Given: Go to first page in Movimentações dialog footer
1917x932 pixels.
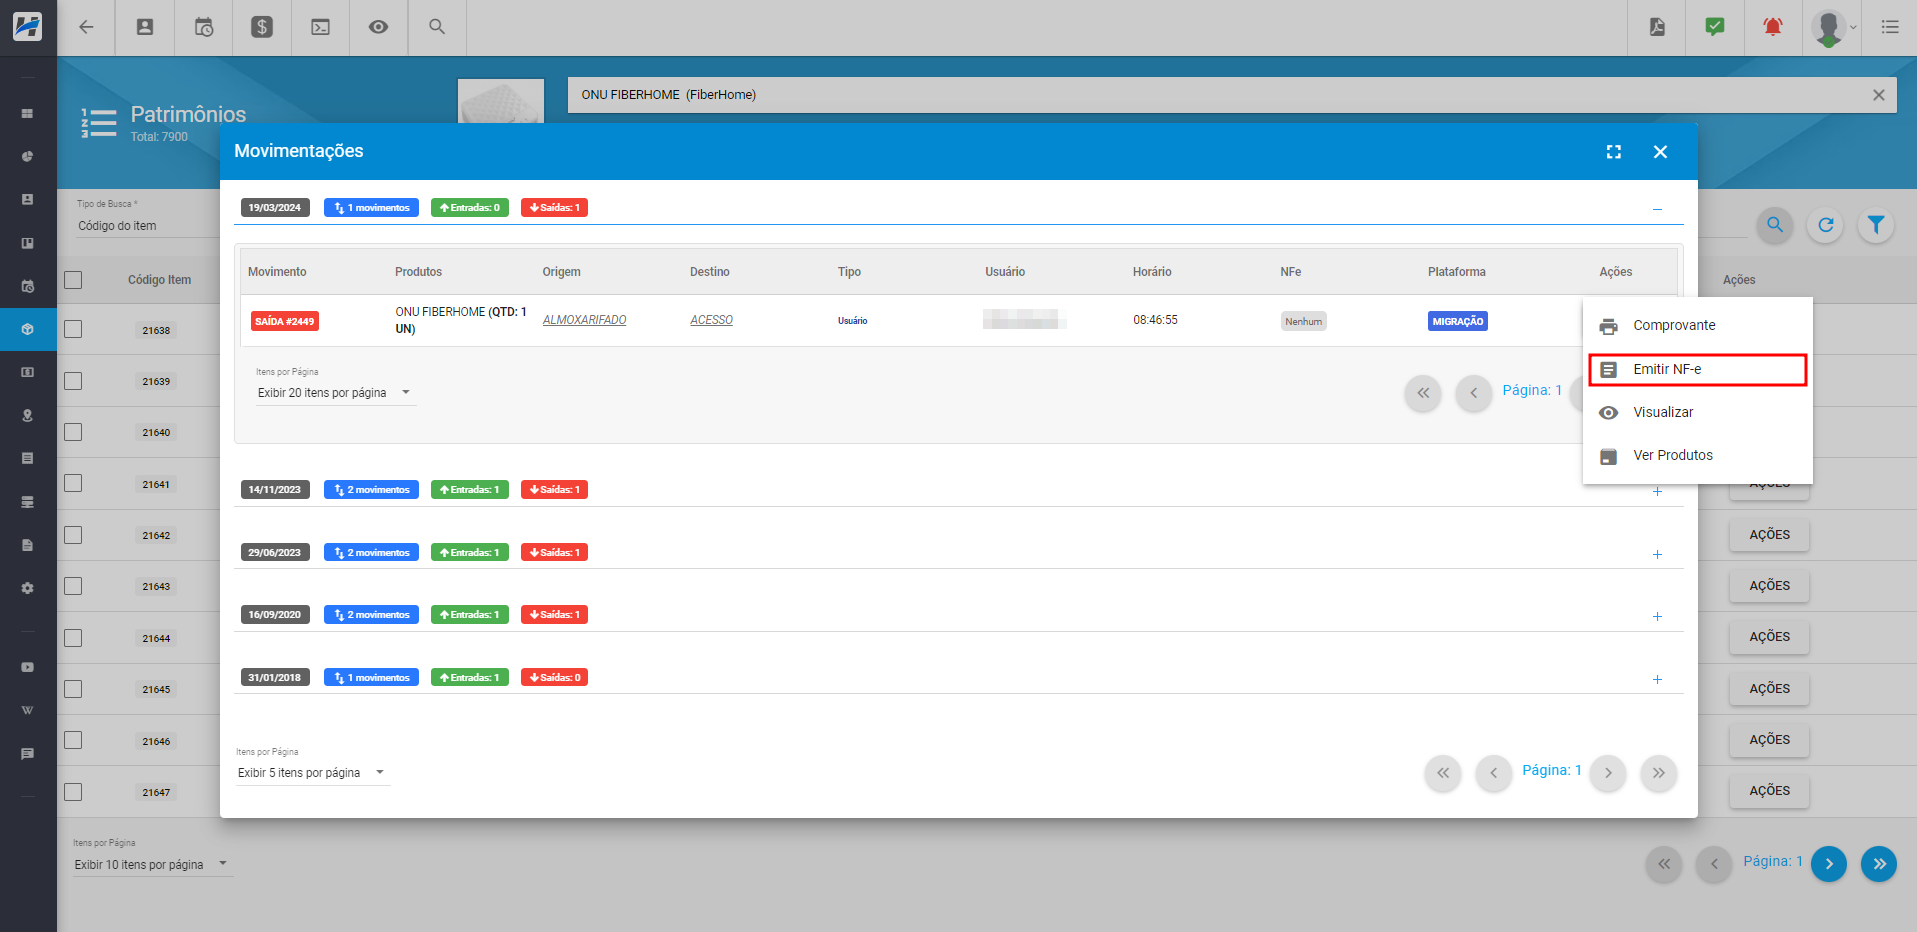Looking at the screenshot, I should (x=1443, y=773).
